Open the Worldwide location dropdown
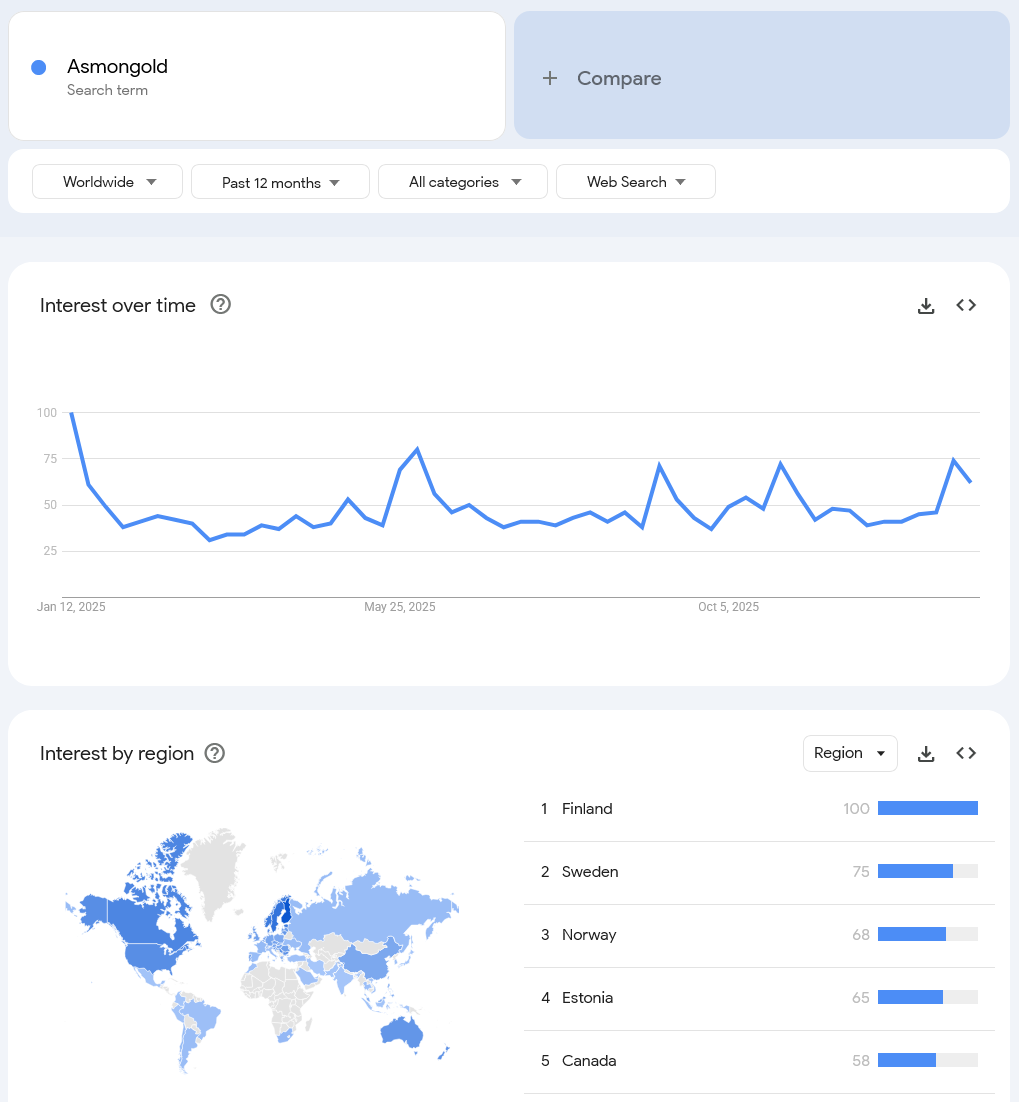The width and height of the screenshot is (1019, 1102). coord(108,182)
